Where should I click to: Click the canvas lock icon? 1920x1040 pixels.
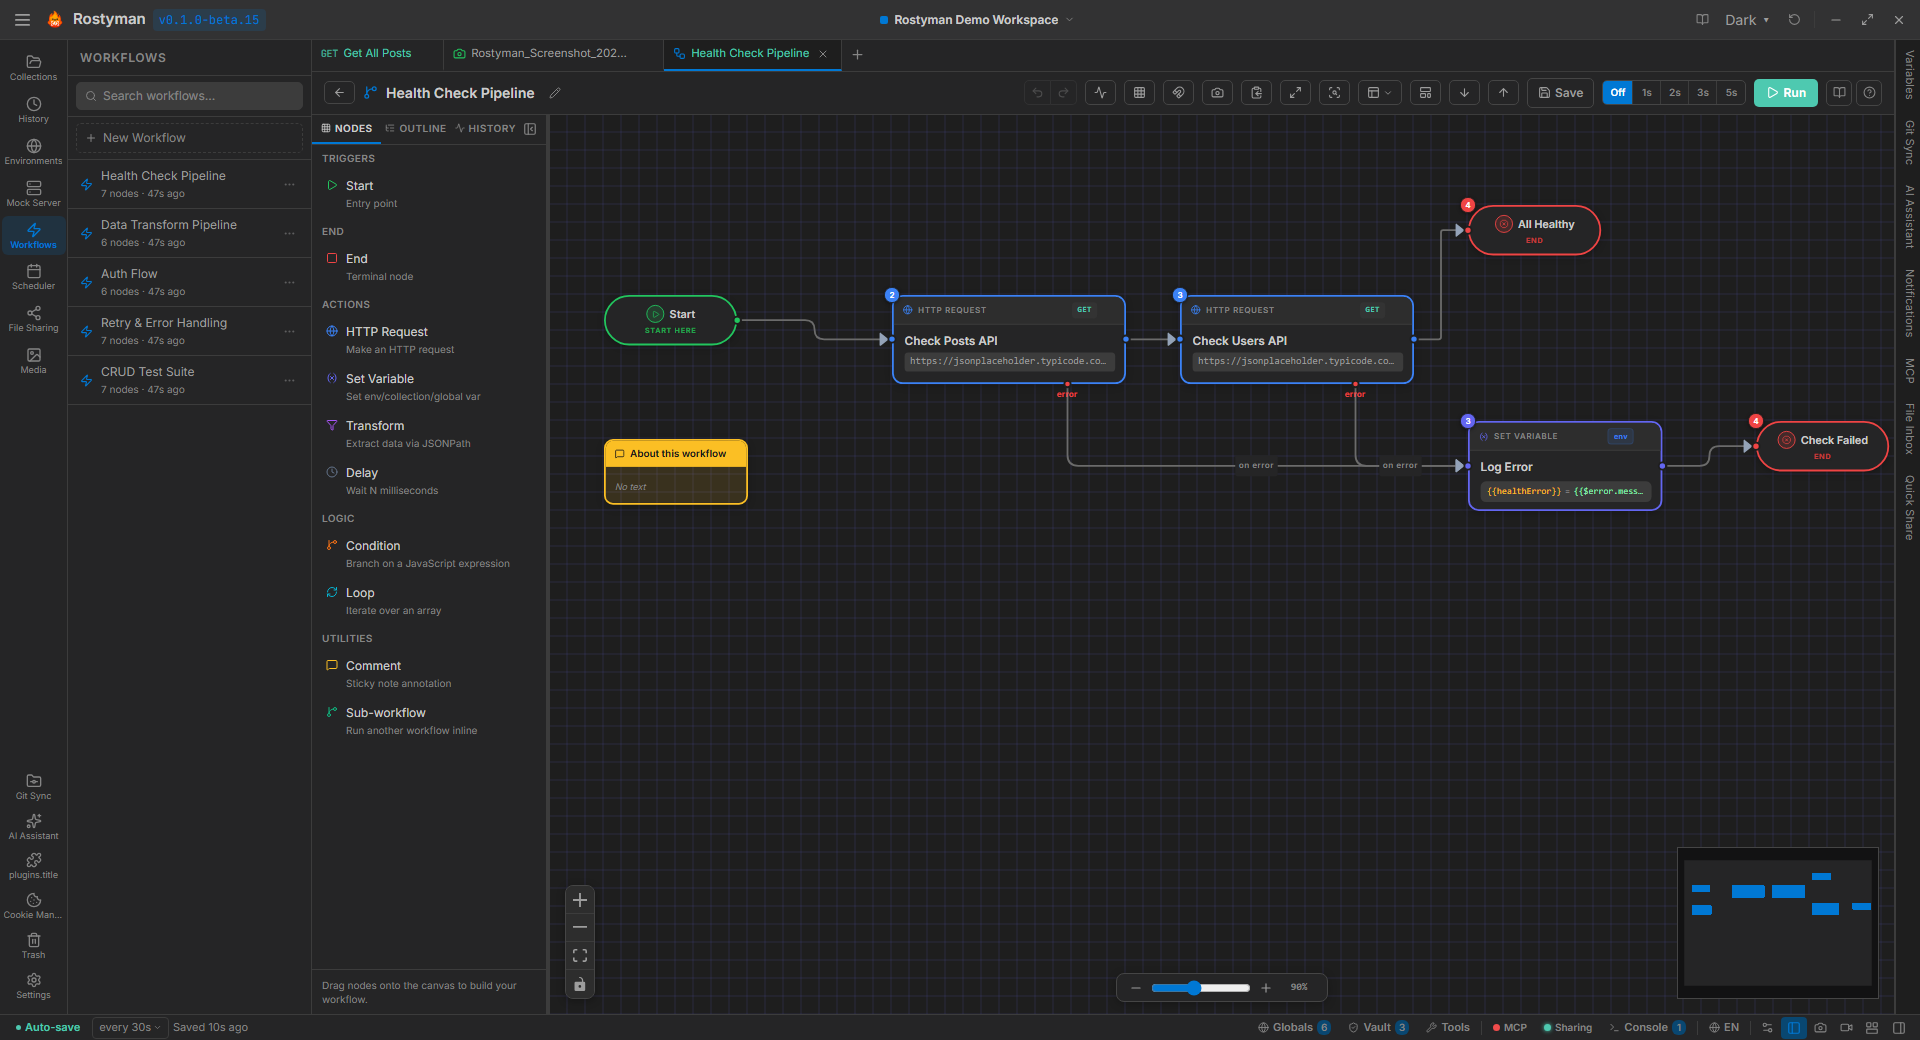pos(580,985)
